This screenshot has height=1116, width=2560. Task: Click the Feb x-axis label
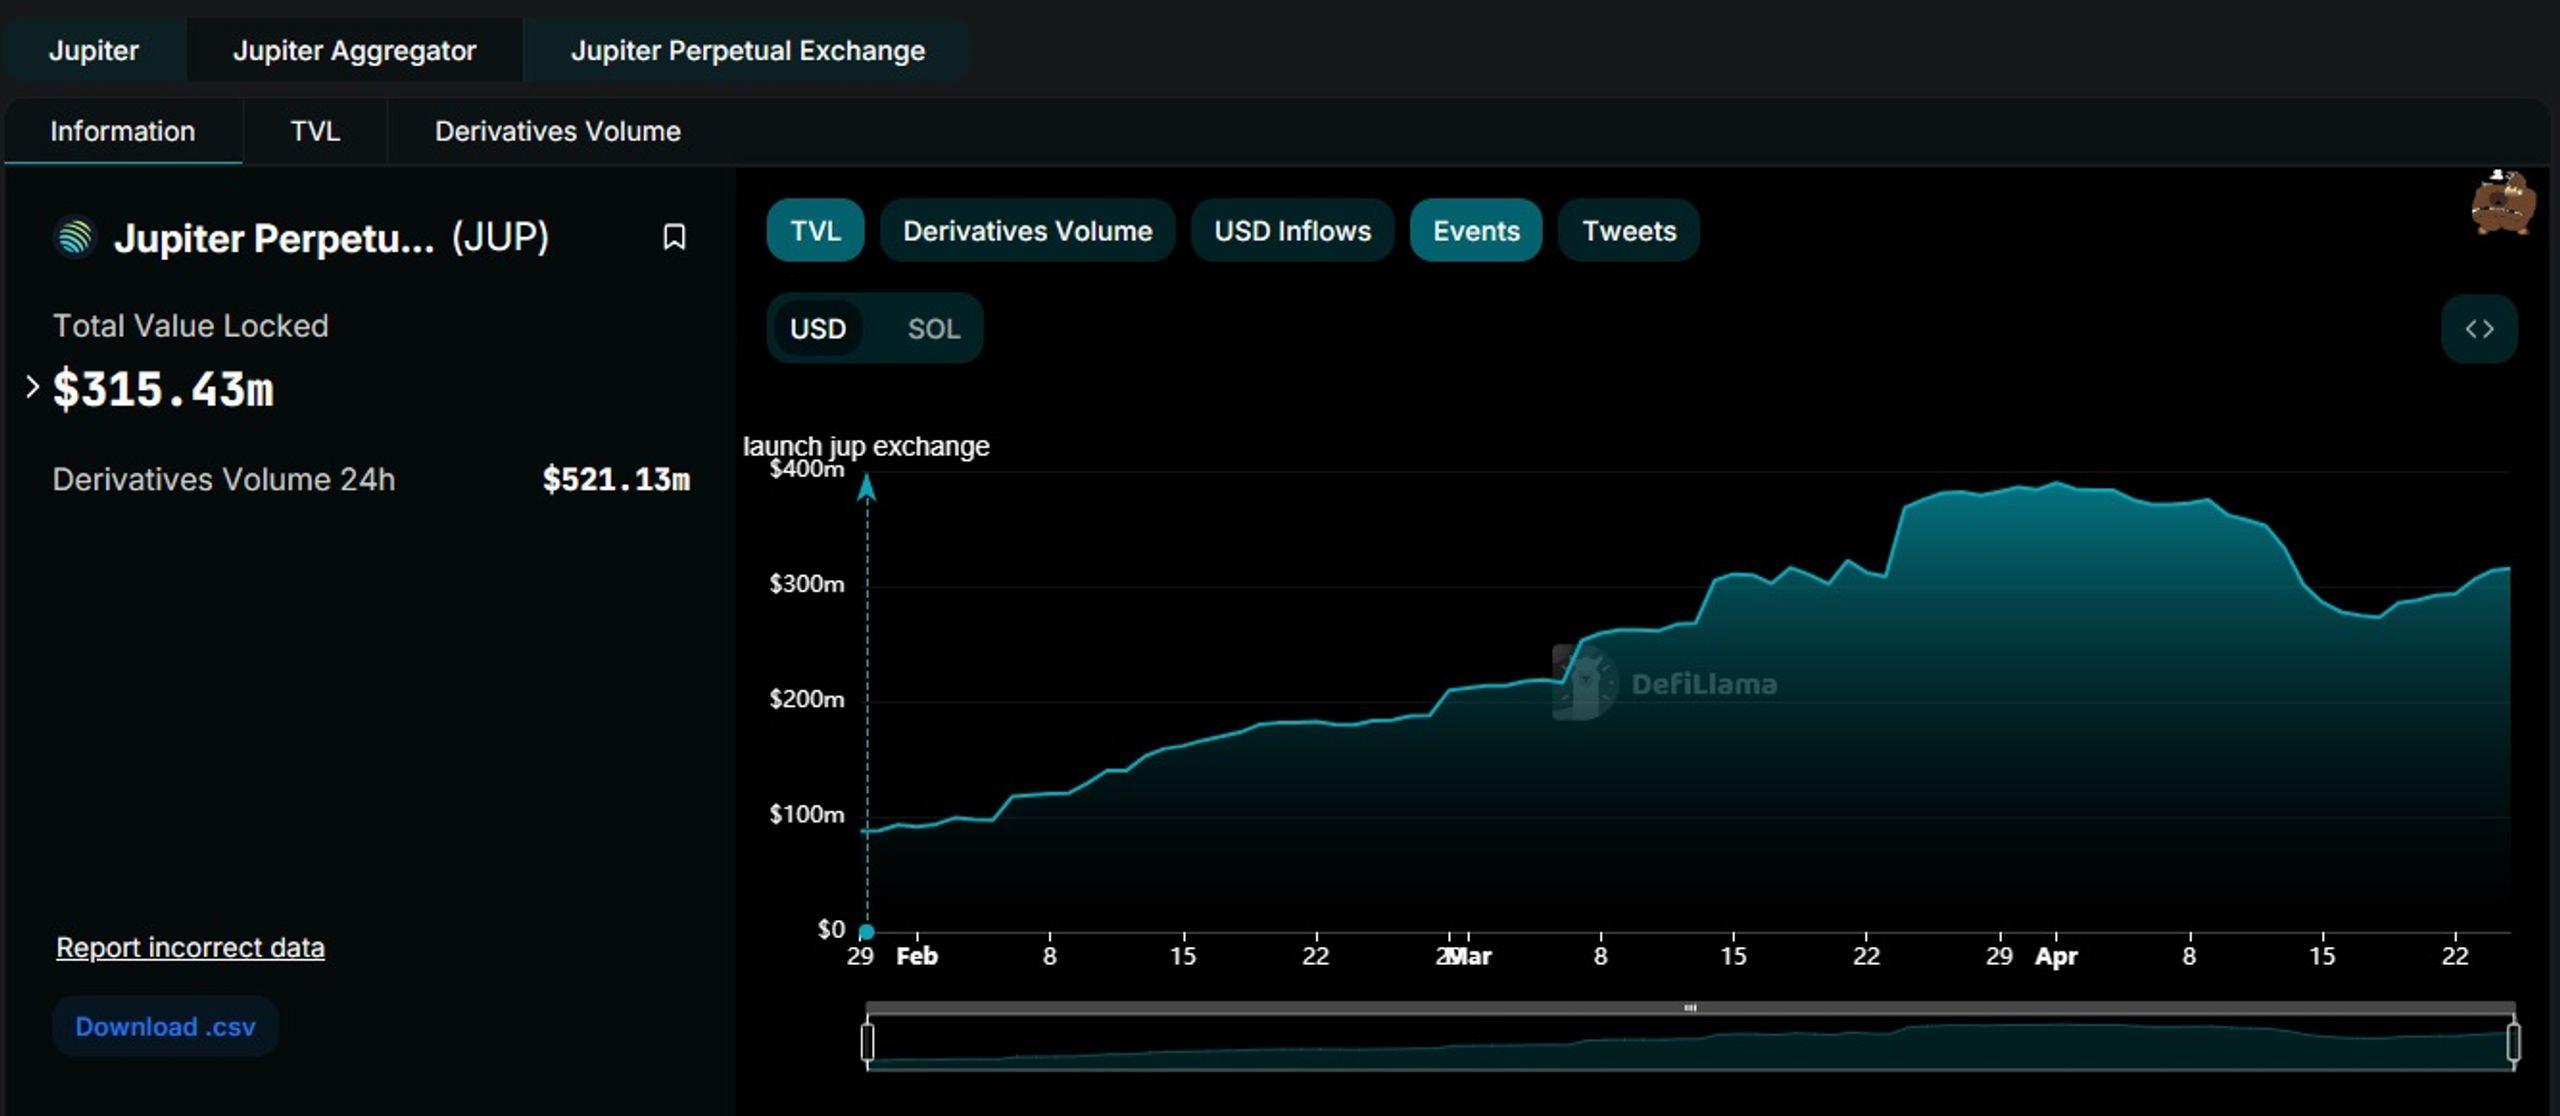coord(917,956)
